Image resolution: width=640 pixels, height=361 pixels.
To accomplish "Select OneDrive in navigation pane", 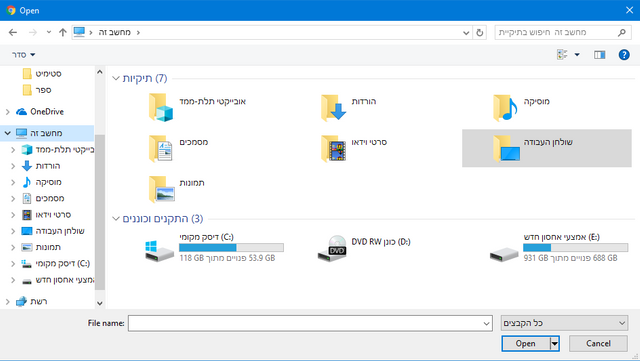I will pyautogui.click(x=40, y=111).
